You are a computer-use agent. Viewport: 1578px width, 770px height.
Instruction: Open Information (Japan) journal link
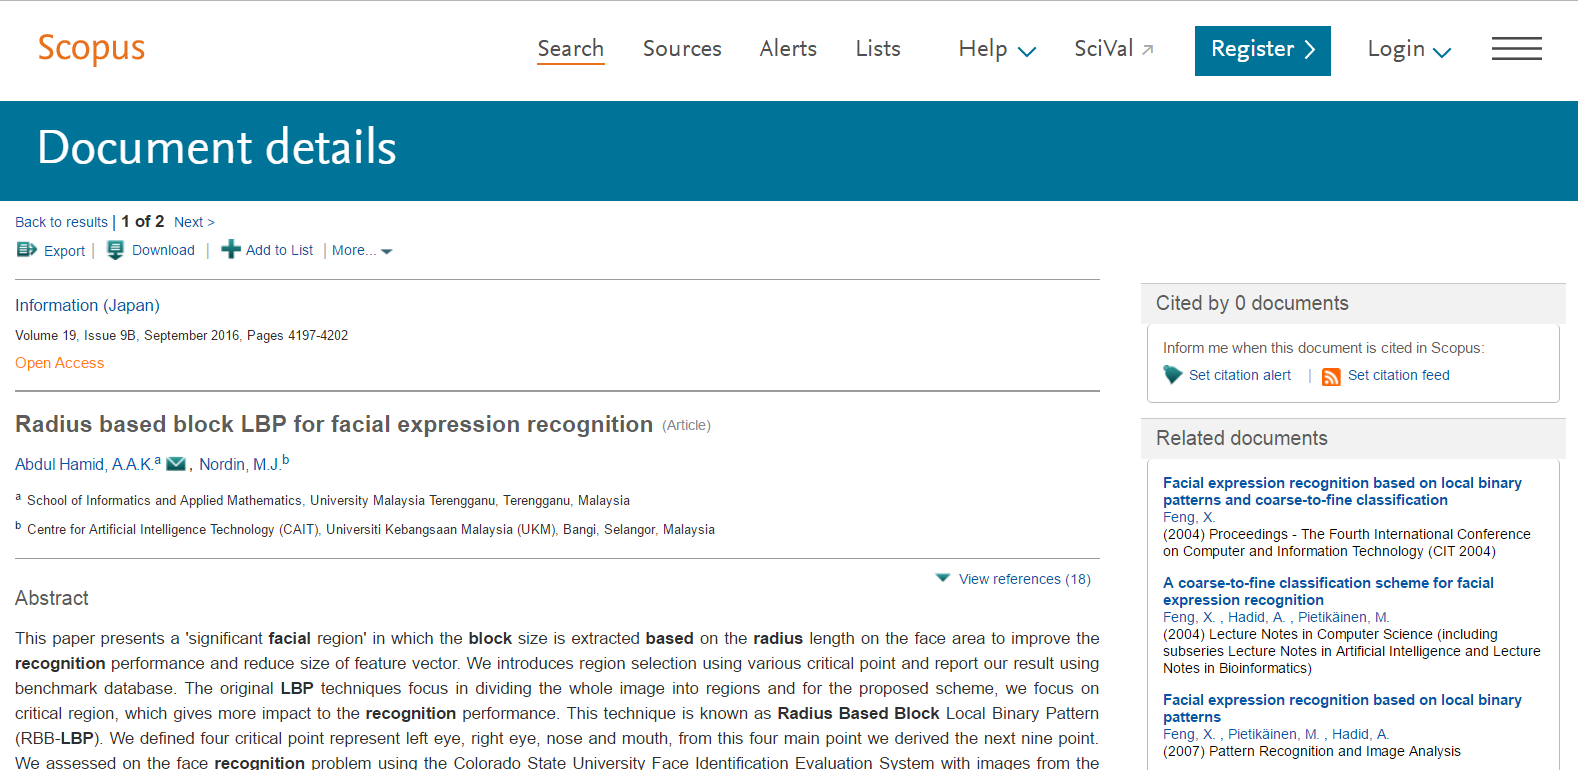[x=87, y=305]
